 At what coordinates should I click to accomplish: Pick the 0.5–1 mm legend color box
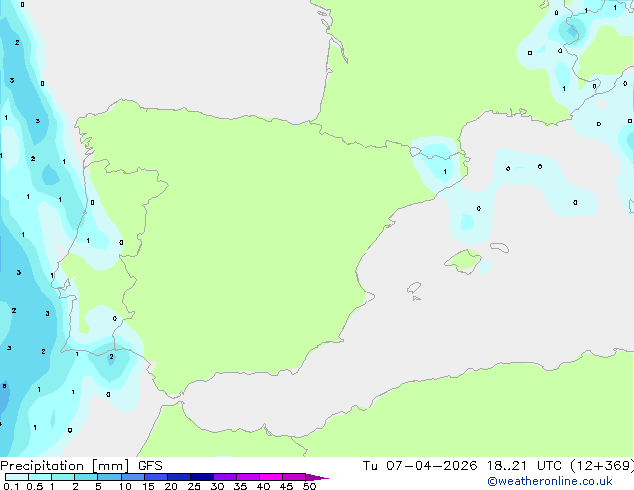tap(40, 477)
